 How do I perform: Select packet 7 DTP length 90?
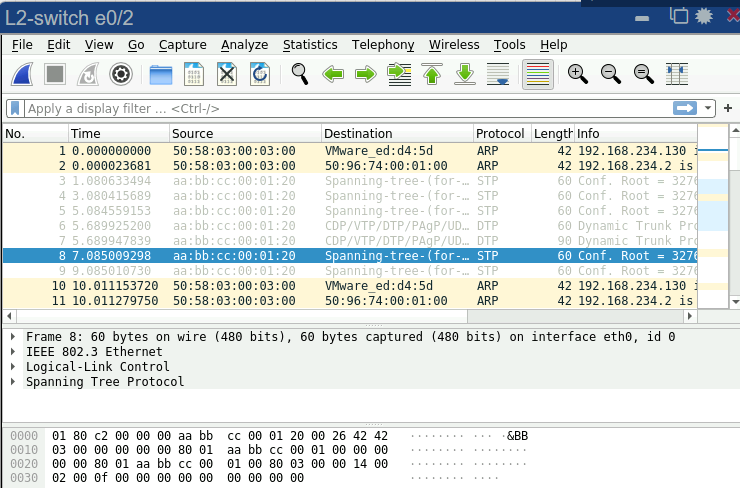pyautogui.click(x=350, y=241)
